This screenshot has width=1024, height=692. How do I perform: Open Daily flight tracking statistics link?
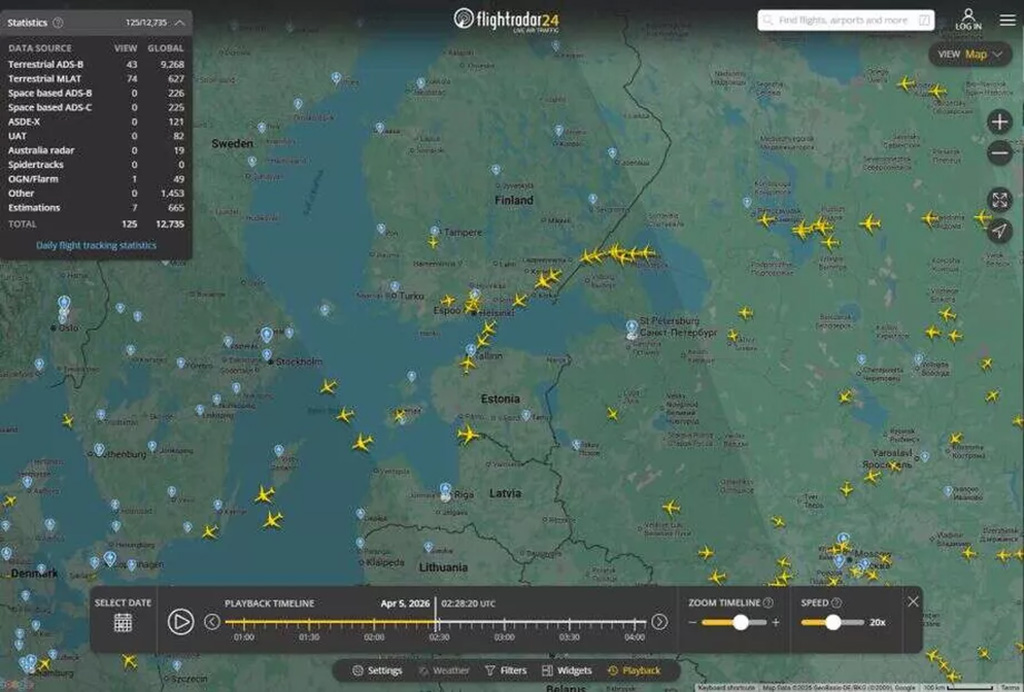point(96,245)
